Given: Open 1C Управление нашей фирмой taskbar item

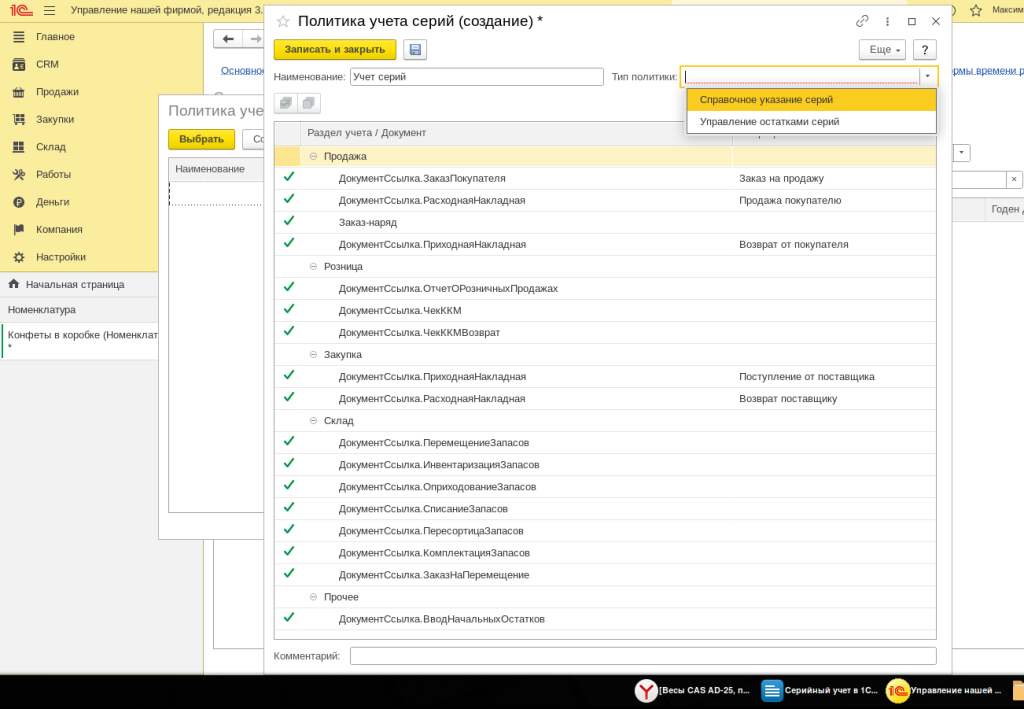Looking at the screenshot, I should coord(944,690).
